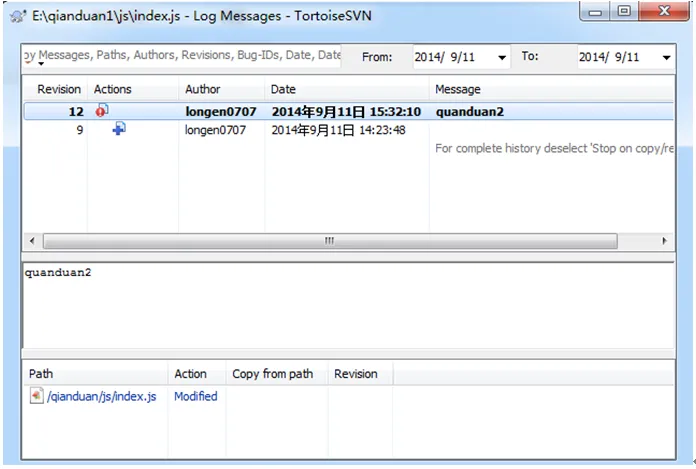Focus the log filter search box
This screenshot has width=696, height=469.
[182, 56]
